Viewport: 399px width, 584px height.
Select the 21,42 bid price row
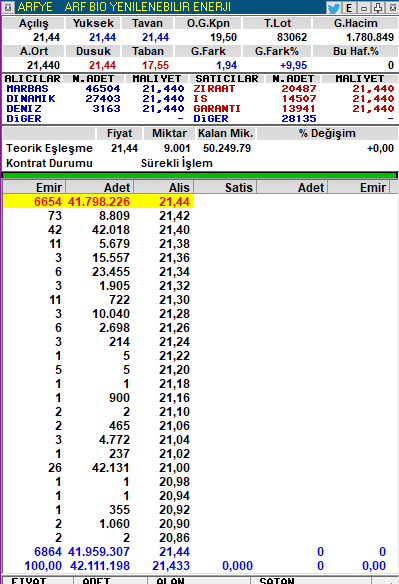98,216
